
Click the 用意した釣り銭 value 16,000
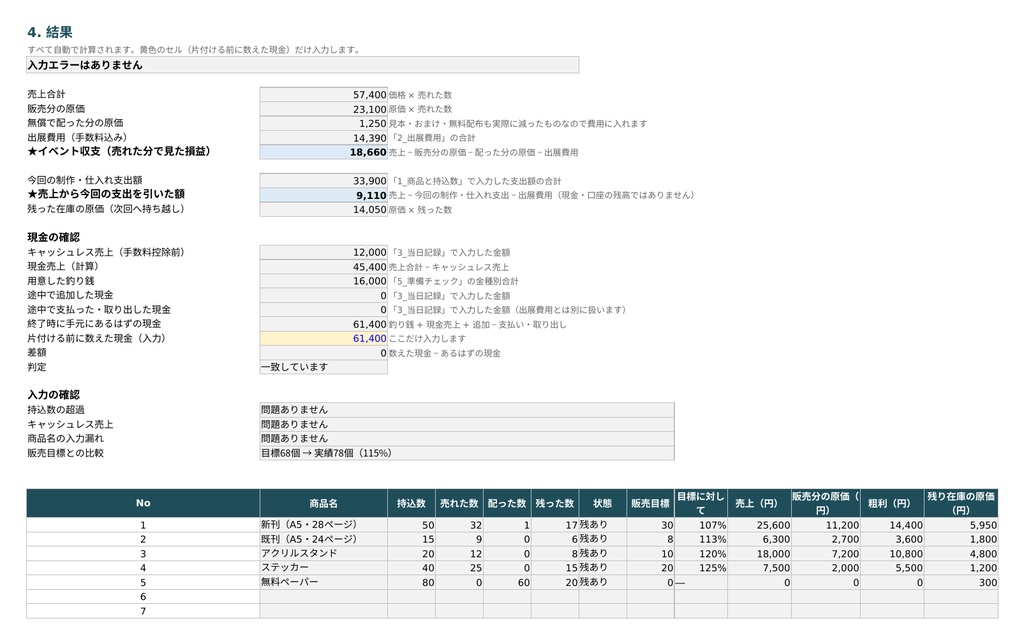click(323, 281)
